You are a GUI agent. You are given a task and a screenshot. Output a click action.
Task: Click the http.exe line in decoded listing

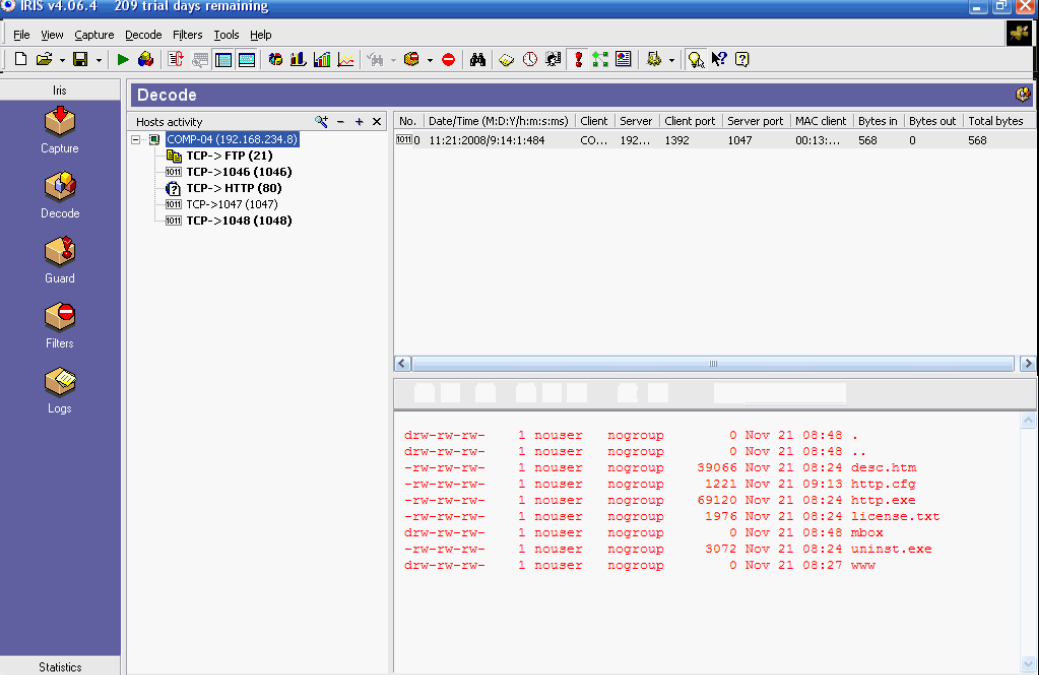click(660, 500)
